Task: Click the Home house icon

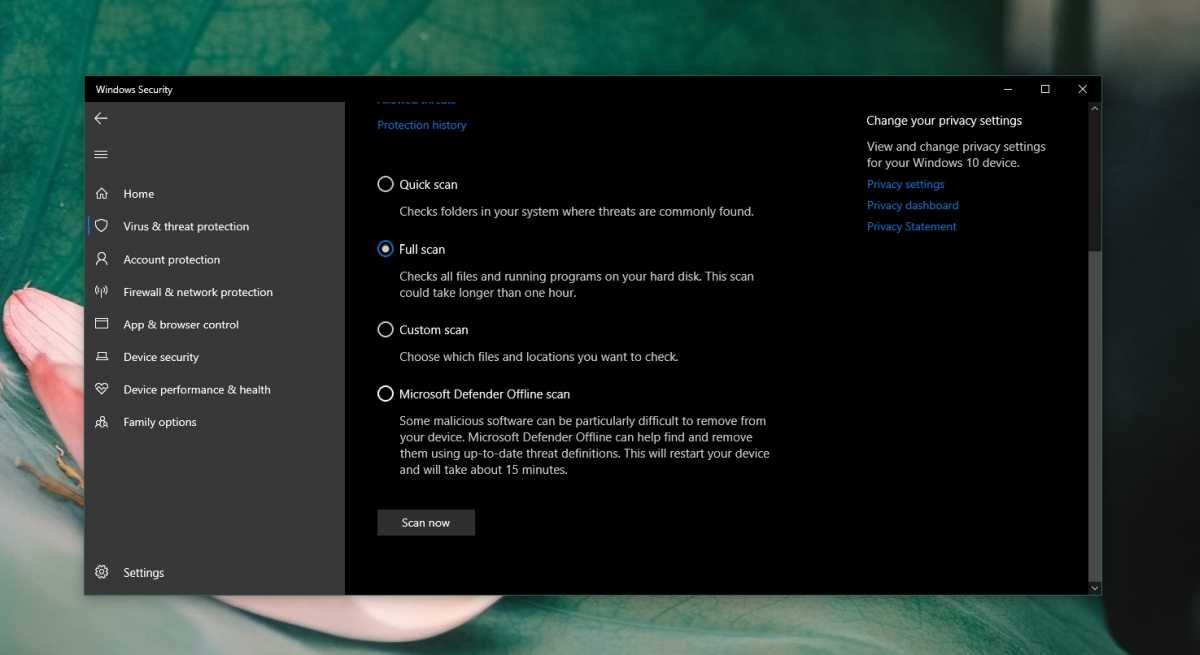Action: point(101,194)
